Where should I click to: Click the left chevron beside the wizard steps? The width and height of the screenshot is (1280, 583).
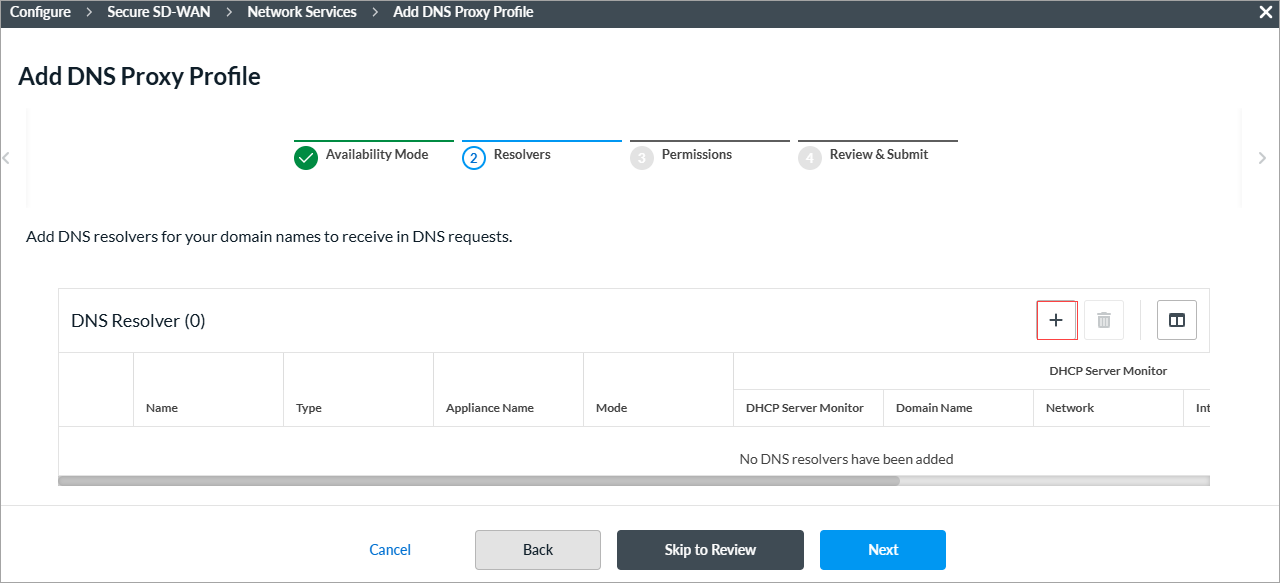(6, 158)
